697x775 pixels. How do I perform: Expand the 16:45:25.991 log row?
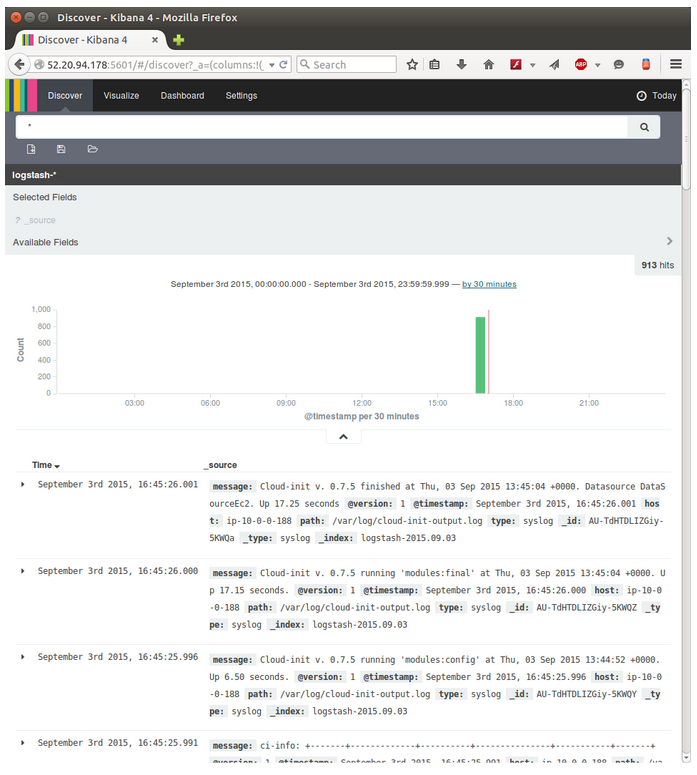[x=22, y=743]
